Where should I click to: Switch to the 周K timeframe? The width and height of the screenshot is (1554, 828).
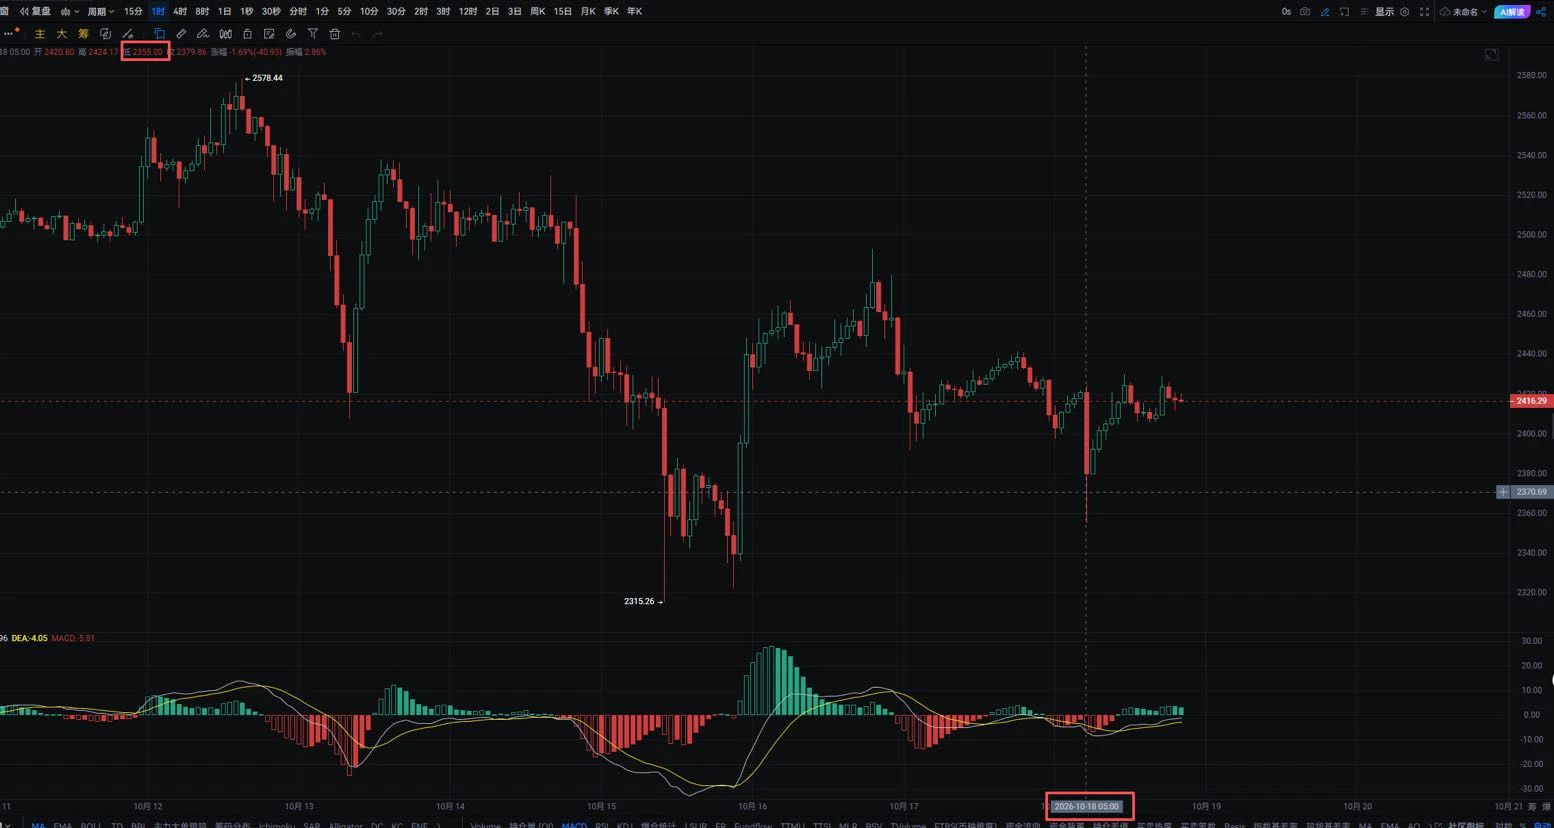538,11
